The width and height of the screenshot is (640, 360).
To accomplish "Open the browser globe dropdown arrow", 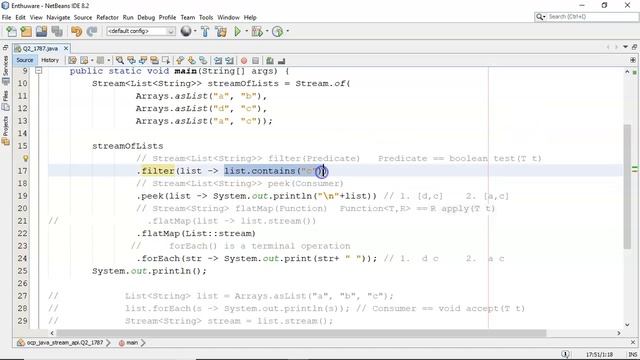I will pyautogui.click(x=195, y=31).
